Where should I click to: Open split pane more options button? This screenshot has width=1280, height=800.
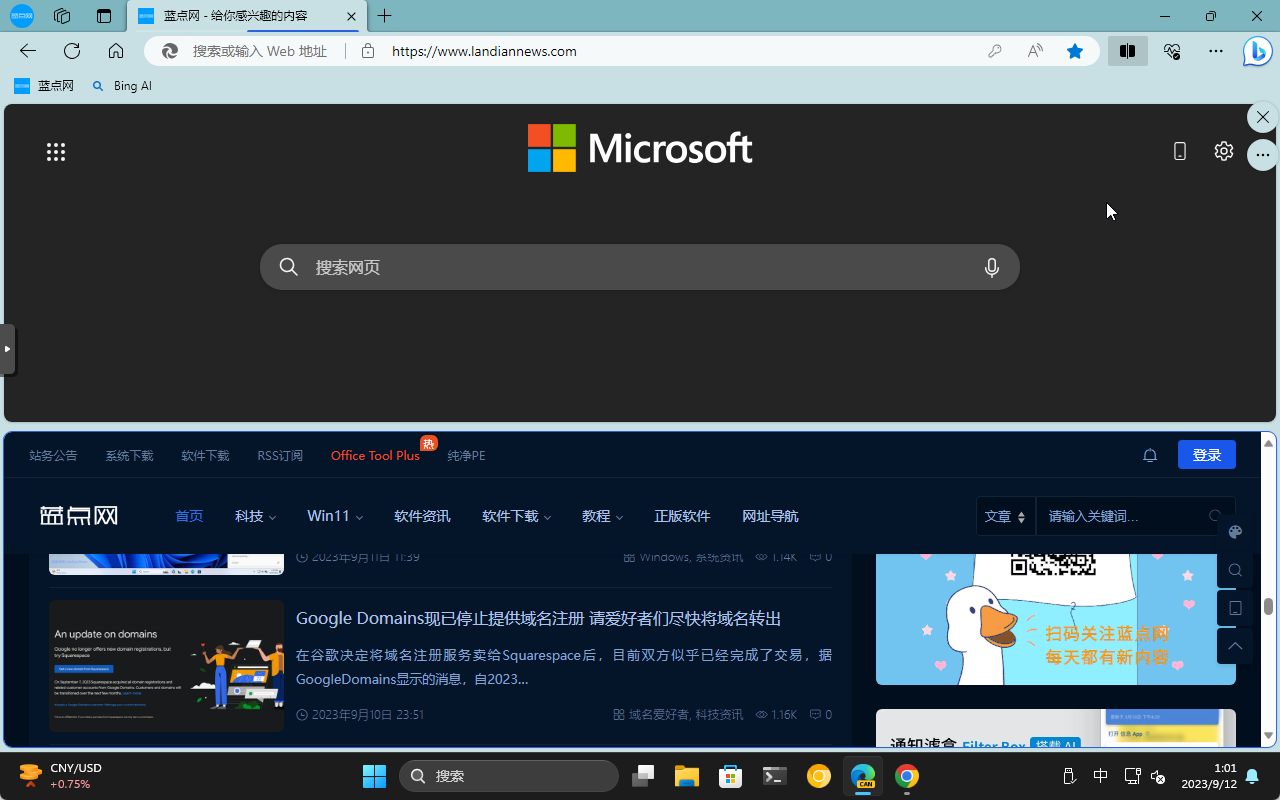(x=1263, y=155)
